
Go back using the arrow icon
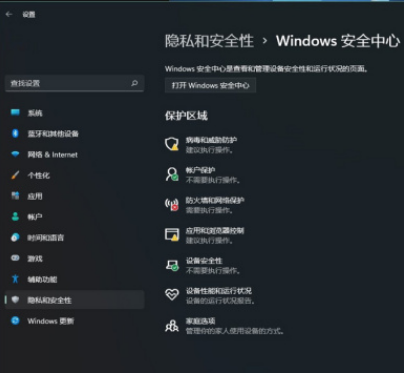9,14
